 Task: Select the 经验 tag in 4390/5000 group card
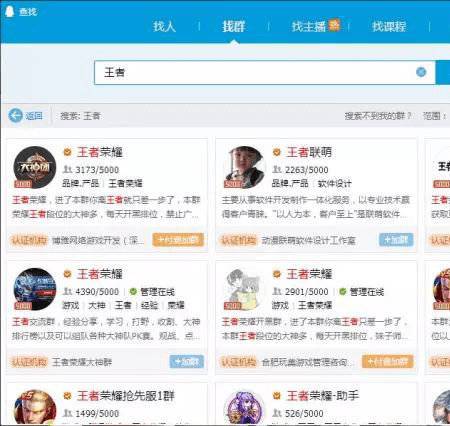[x=149, y=305]
